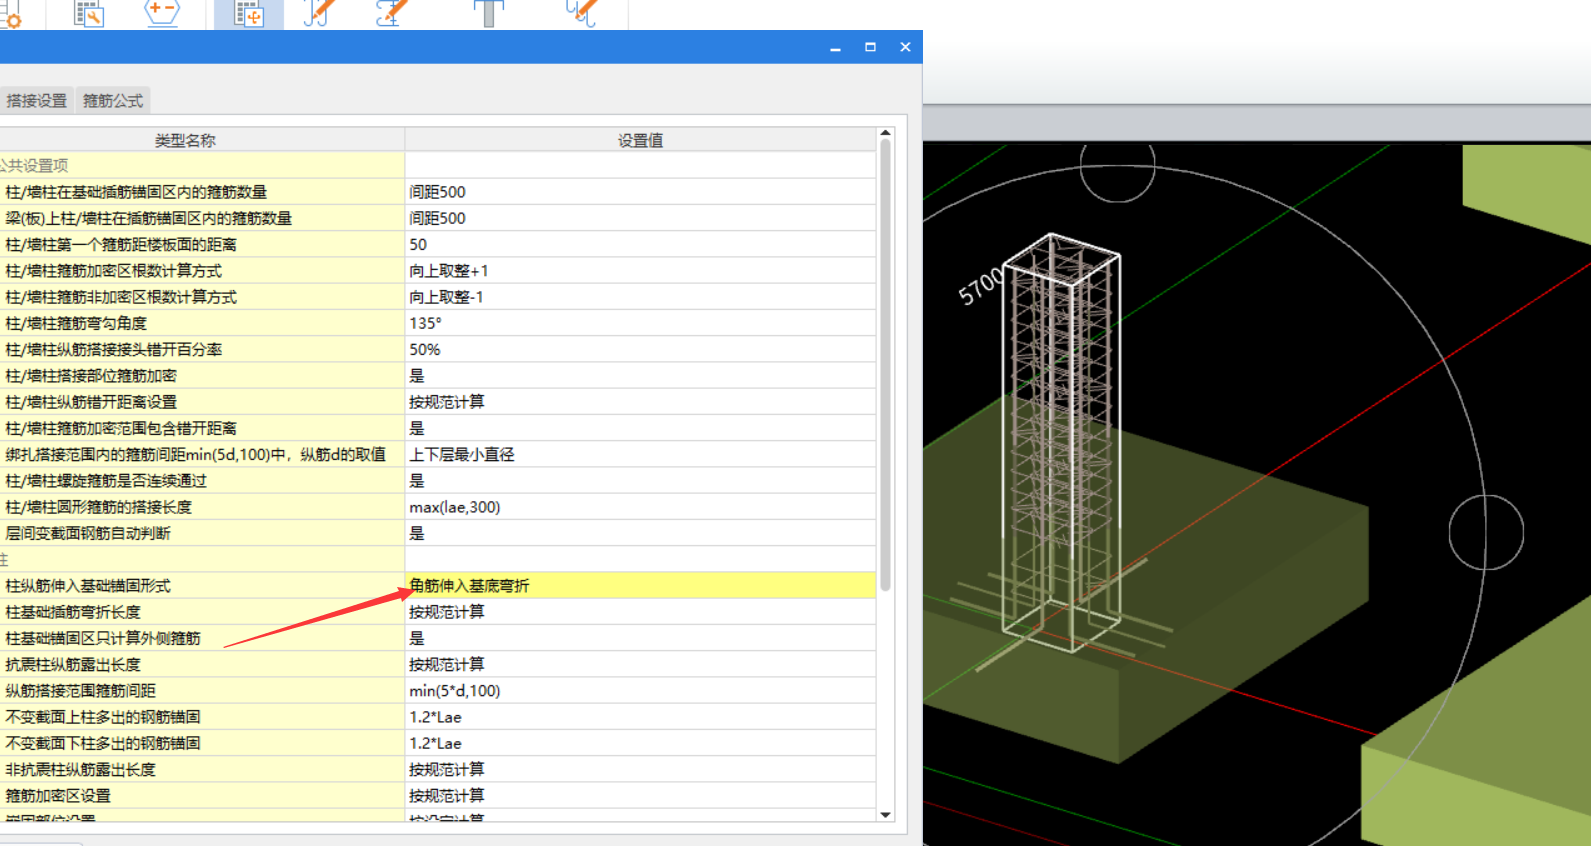Click the table-with-wrench settings toolbar icon
The image size is (1591, 846).
pyautogui.click(x=89, y=13)
